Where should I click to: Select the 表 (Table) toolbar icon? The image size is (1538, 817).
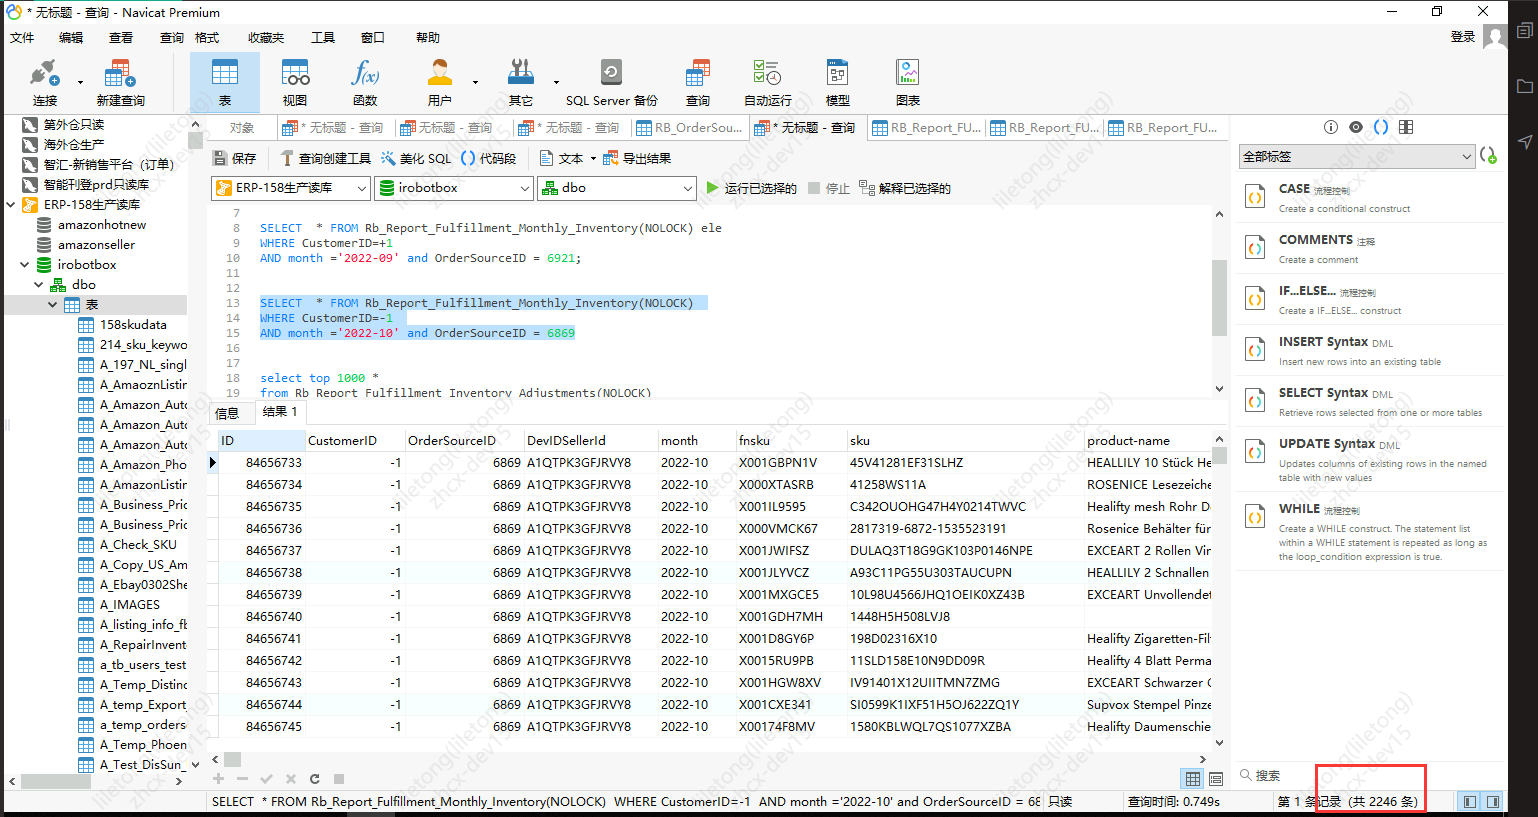[x=225, y=82]
